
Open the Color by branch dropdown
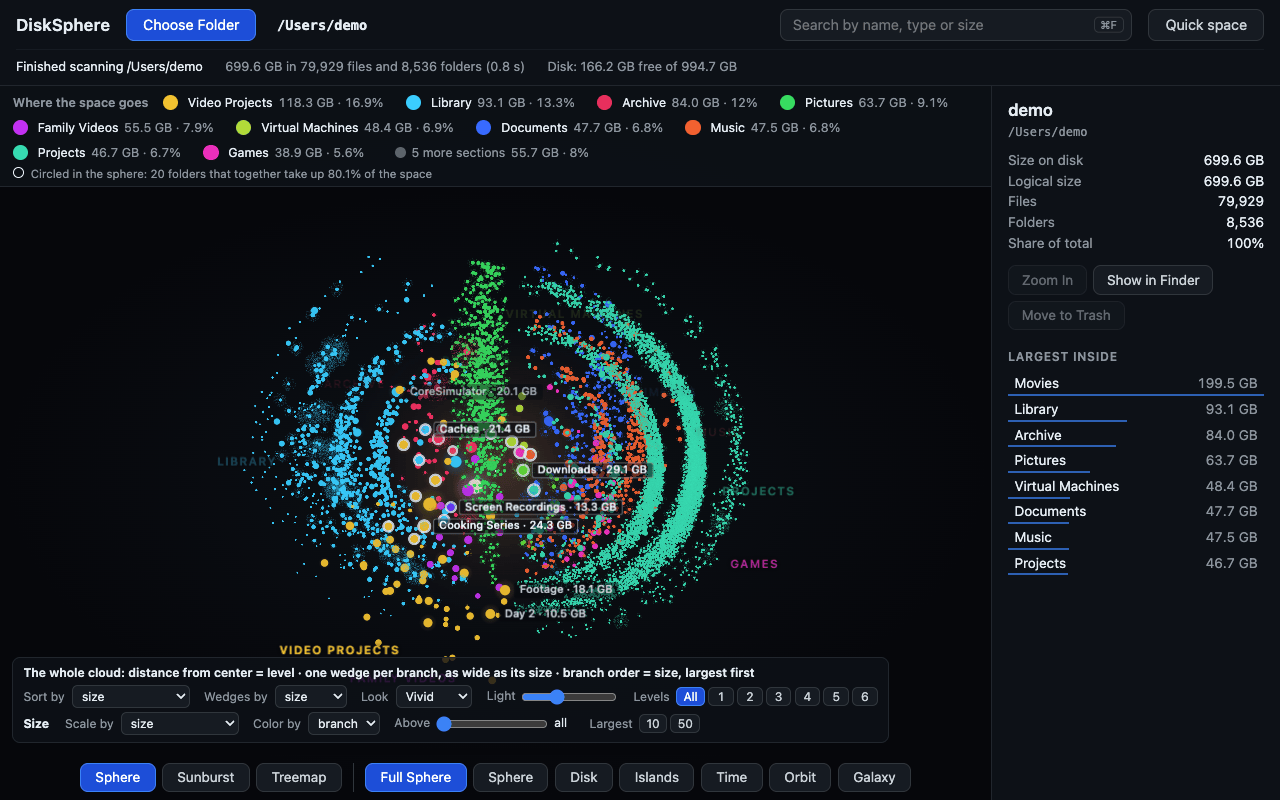pos(343,723)
